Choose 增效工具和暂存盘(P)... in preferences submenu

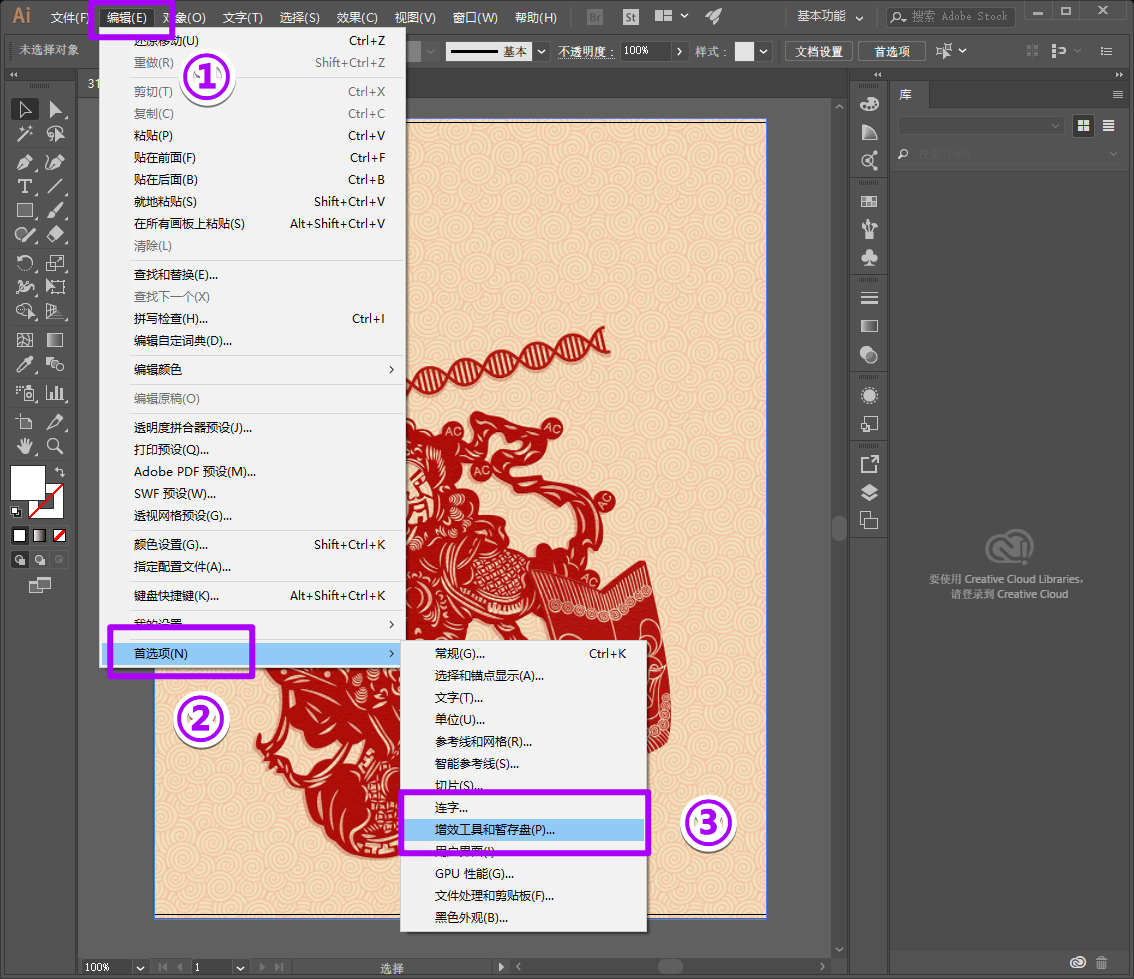pyautogui.click(x=524, y=829)
